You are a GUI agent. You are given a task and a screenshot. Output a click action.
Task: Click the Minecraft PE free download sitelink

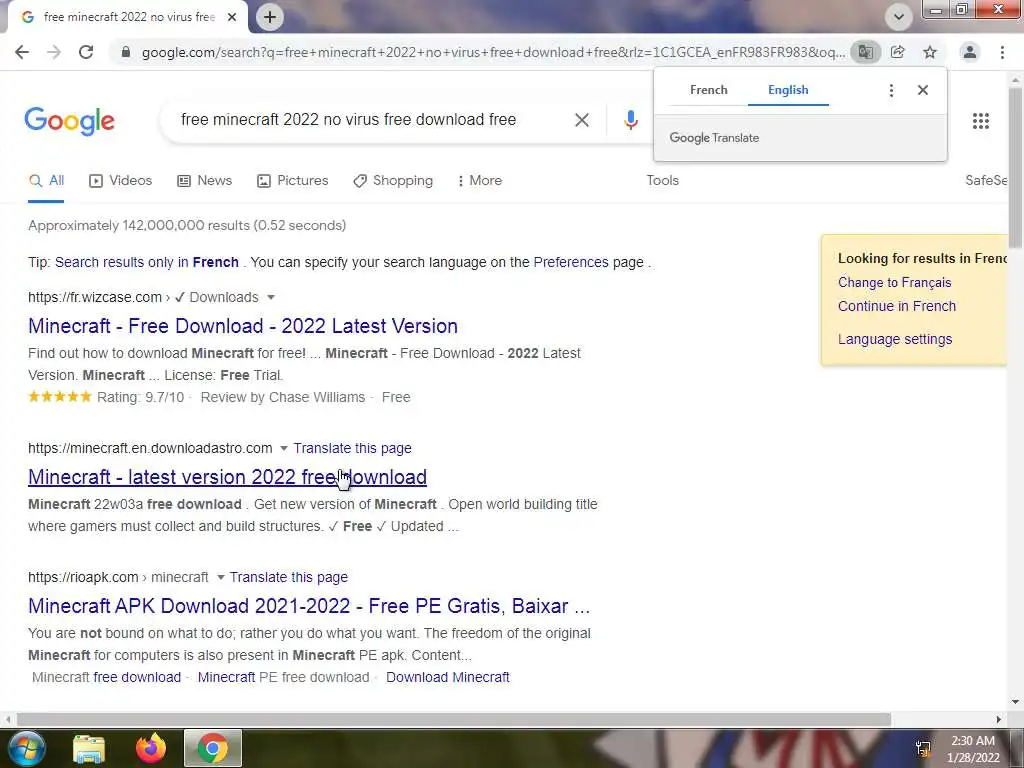click(x=283, y=677)
